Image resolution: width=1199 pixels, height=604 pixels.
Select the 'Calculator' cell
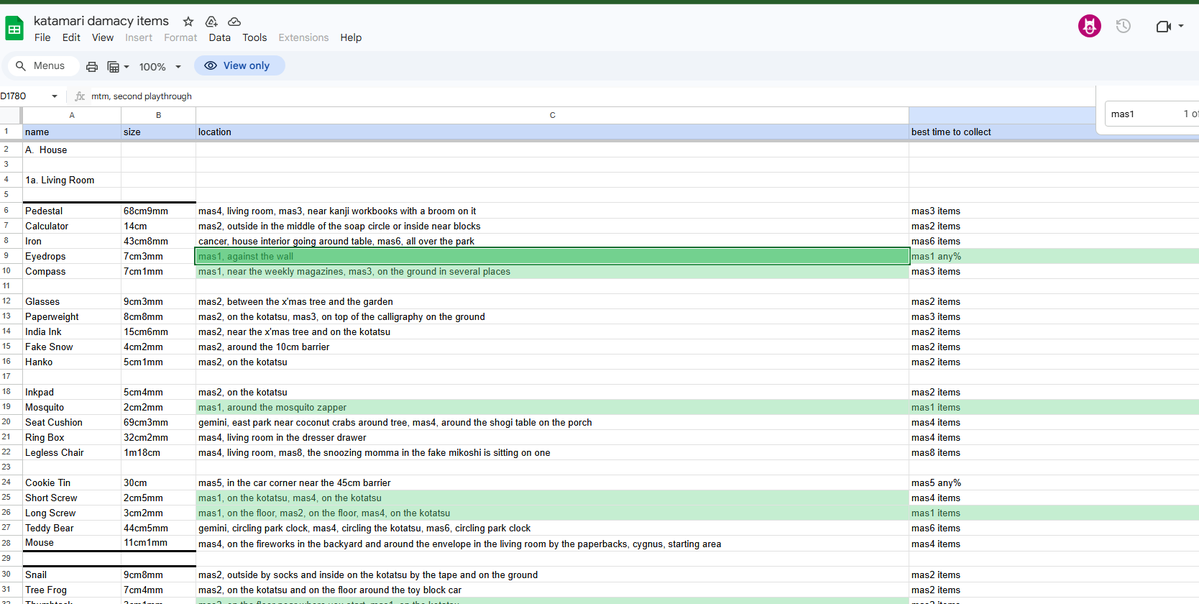point(72,226)
